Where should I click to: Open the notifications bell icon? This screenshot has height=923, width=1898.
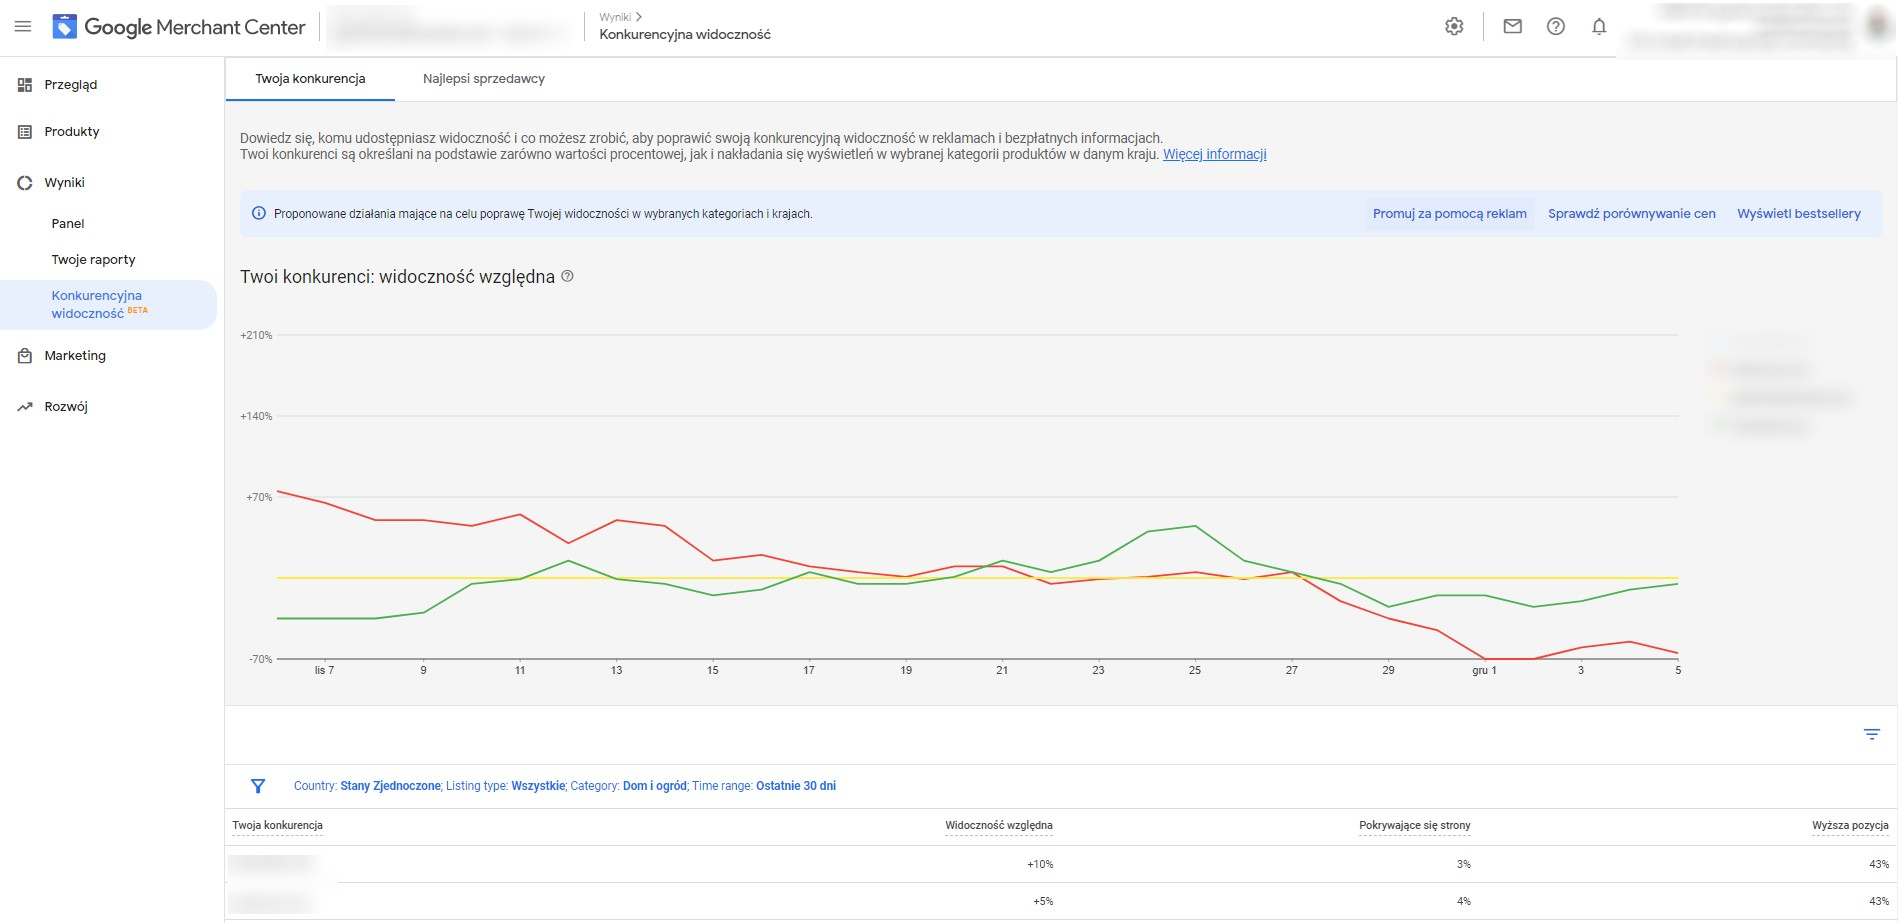tap(1599, 27)
